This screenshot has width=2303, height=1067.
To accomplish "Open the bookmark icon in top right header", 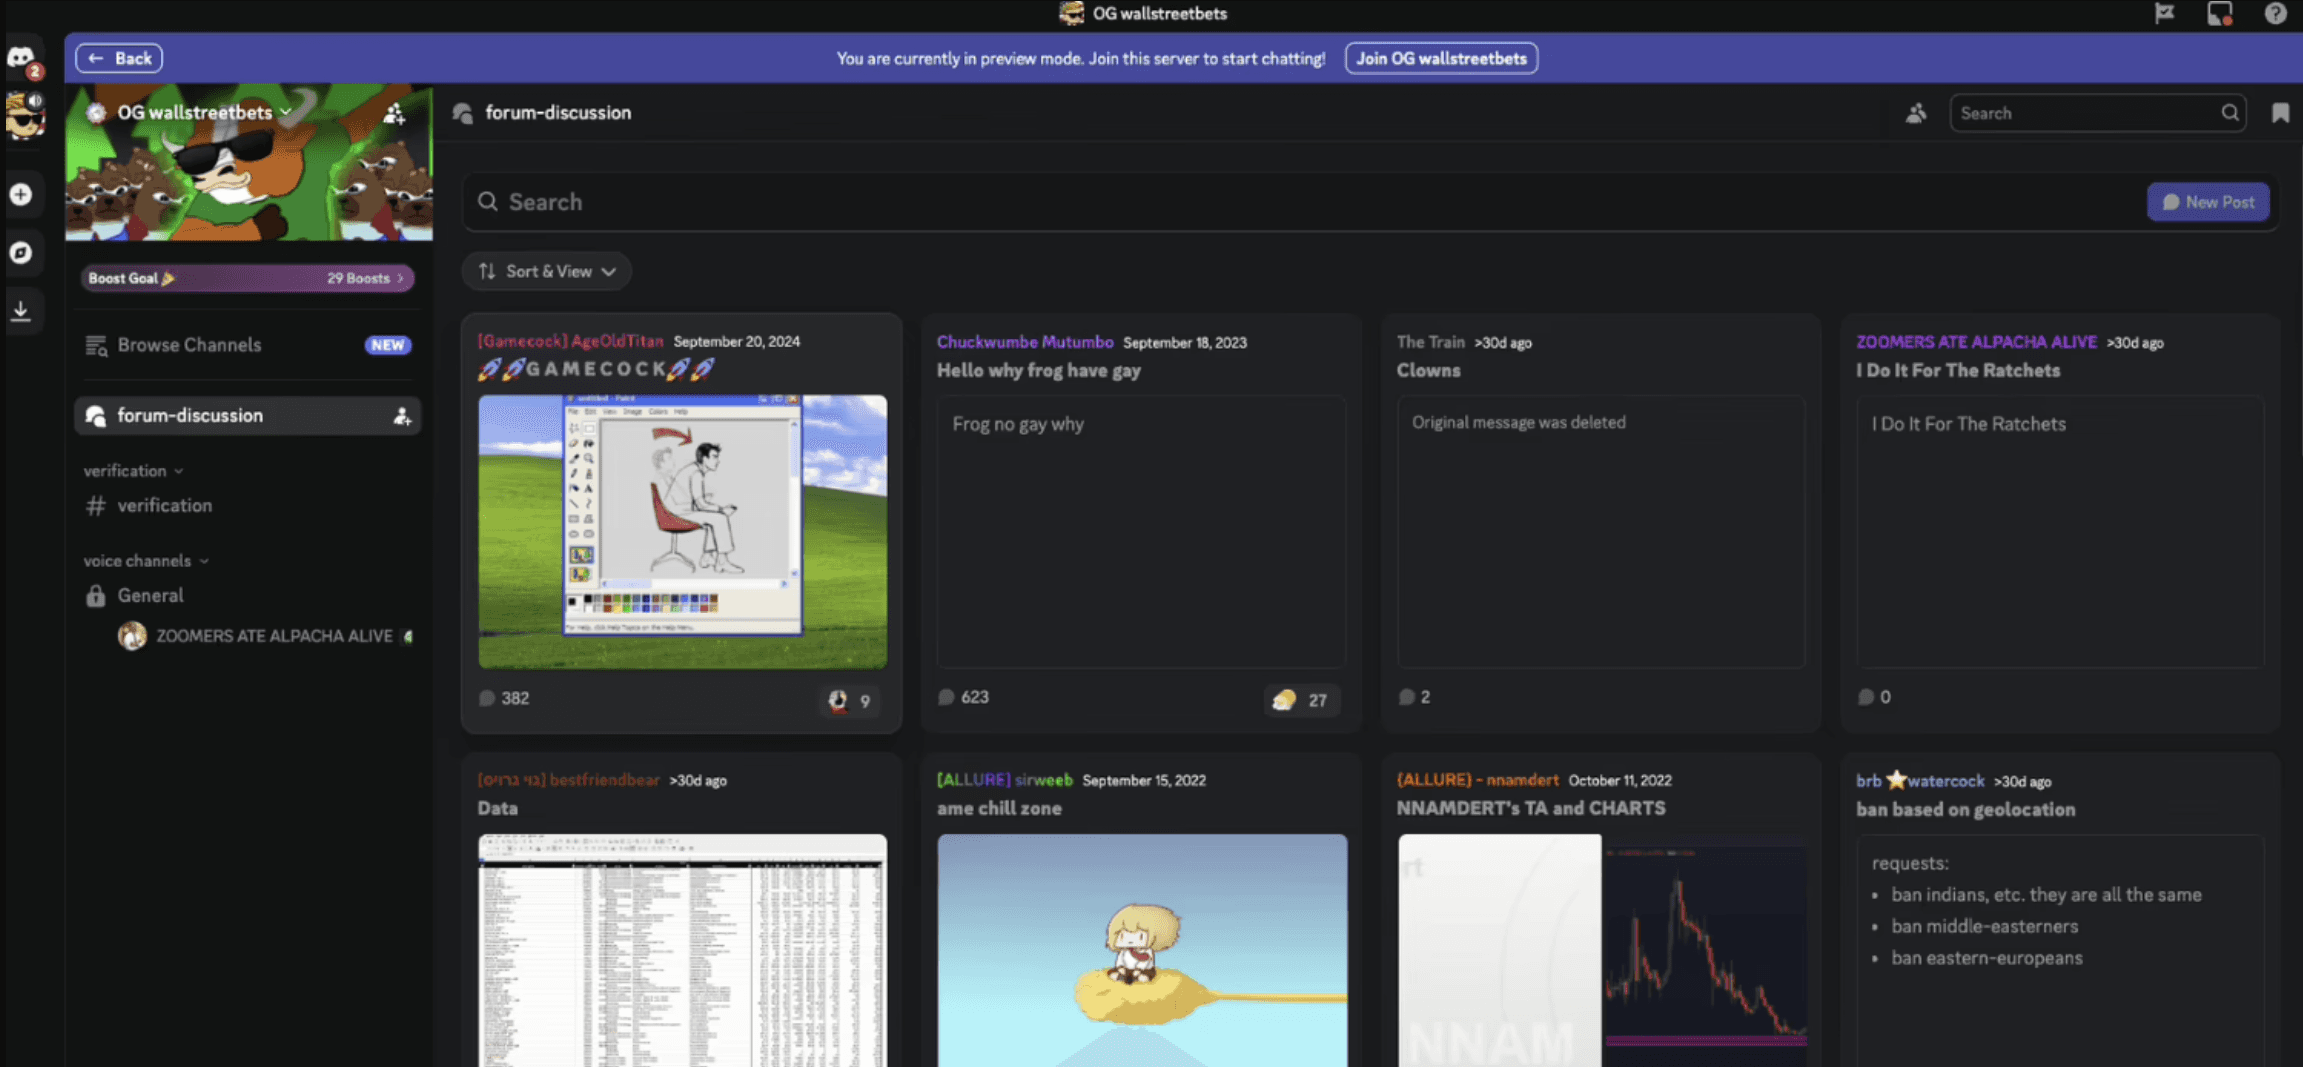I will [2280, 113].
